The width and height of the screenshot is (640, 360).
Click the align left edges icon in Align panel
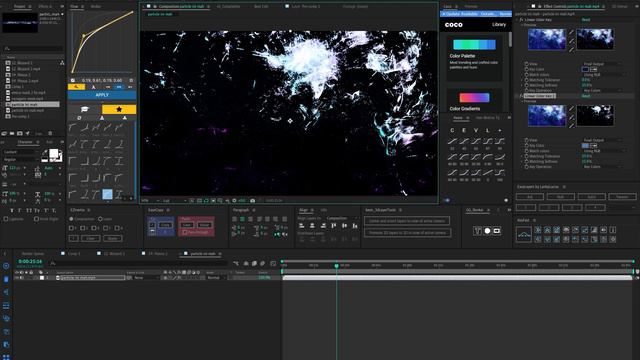click(302, 226)
